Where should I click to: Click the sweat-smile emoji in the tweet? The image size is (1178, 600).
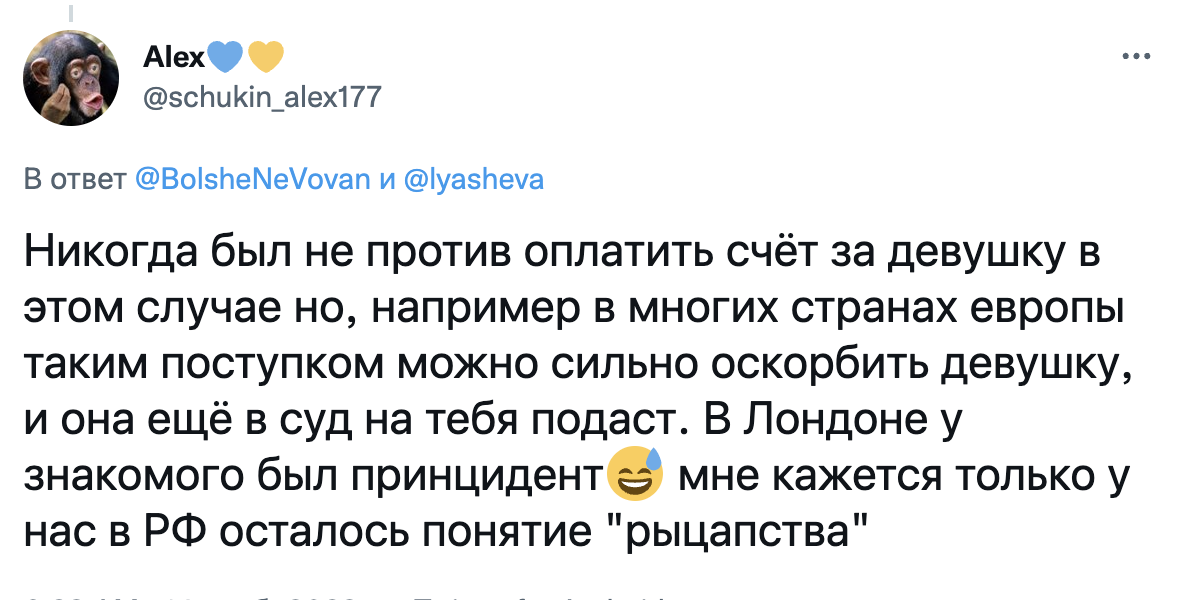(634, 475)
